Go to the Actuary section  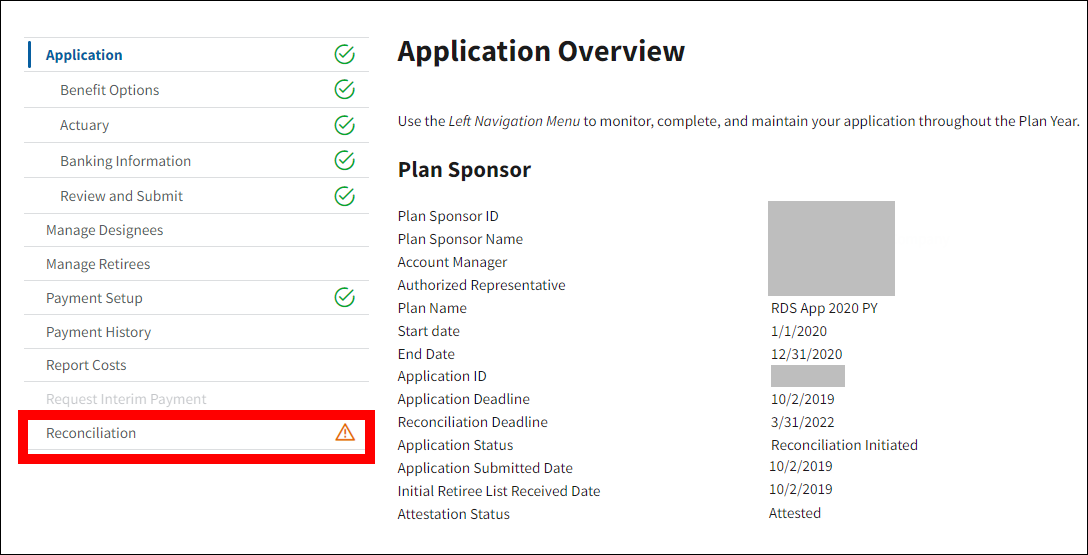85,125
